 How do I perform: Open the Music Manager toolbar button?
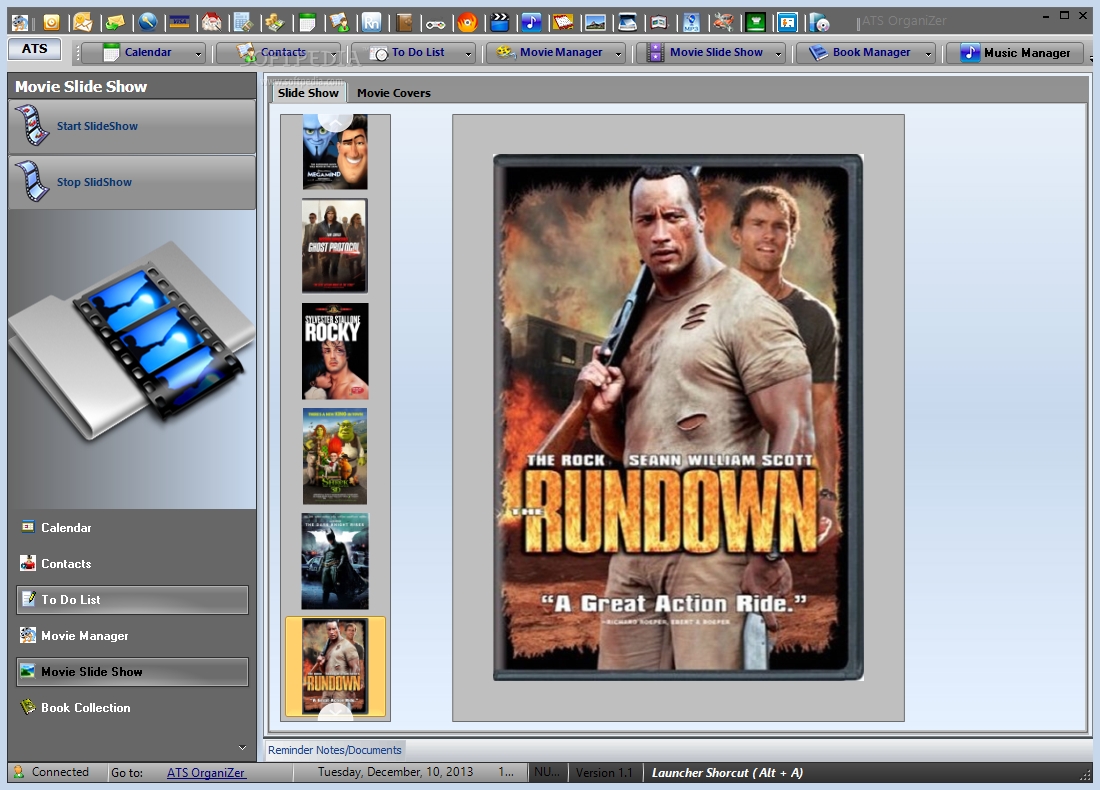1014,53
